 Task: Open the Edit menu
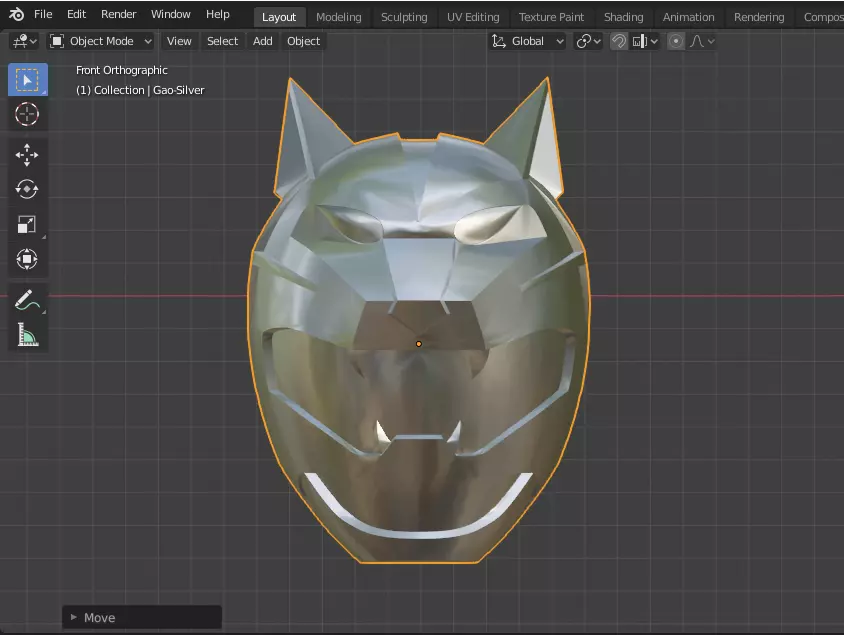[76, 15]
